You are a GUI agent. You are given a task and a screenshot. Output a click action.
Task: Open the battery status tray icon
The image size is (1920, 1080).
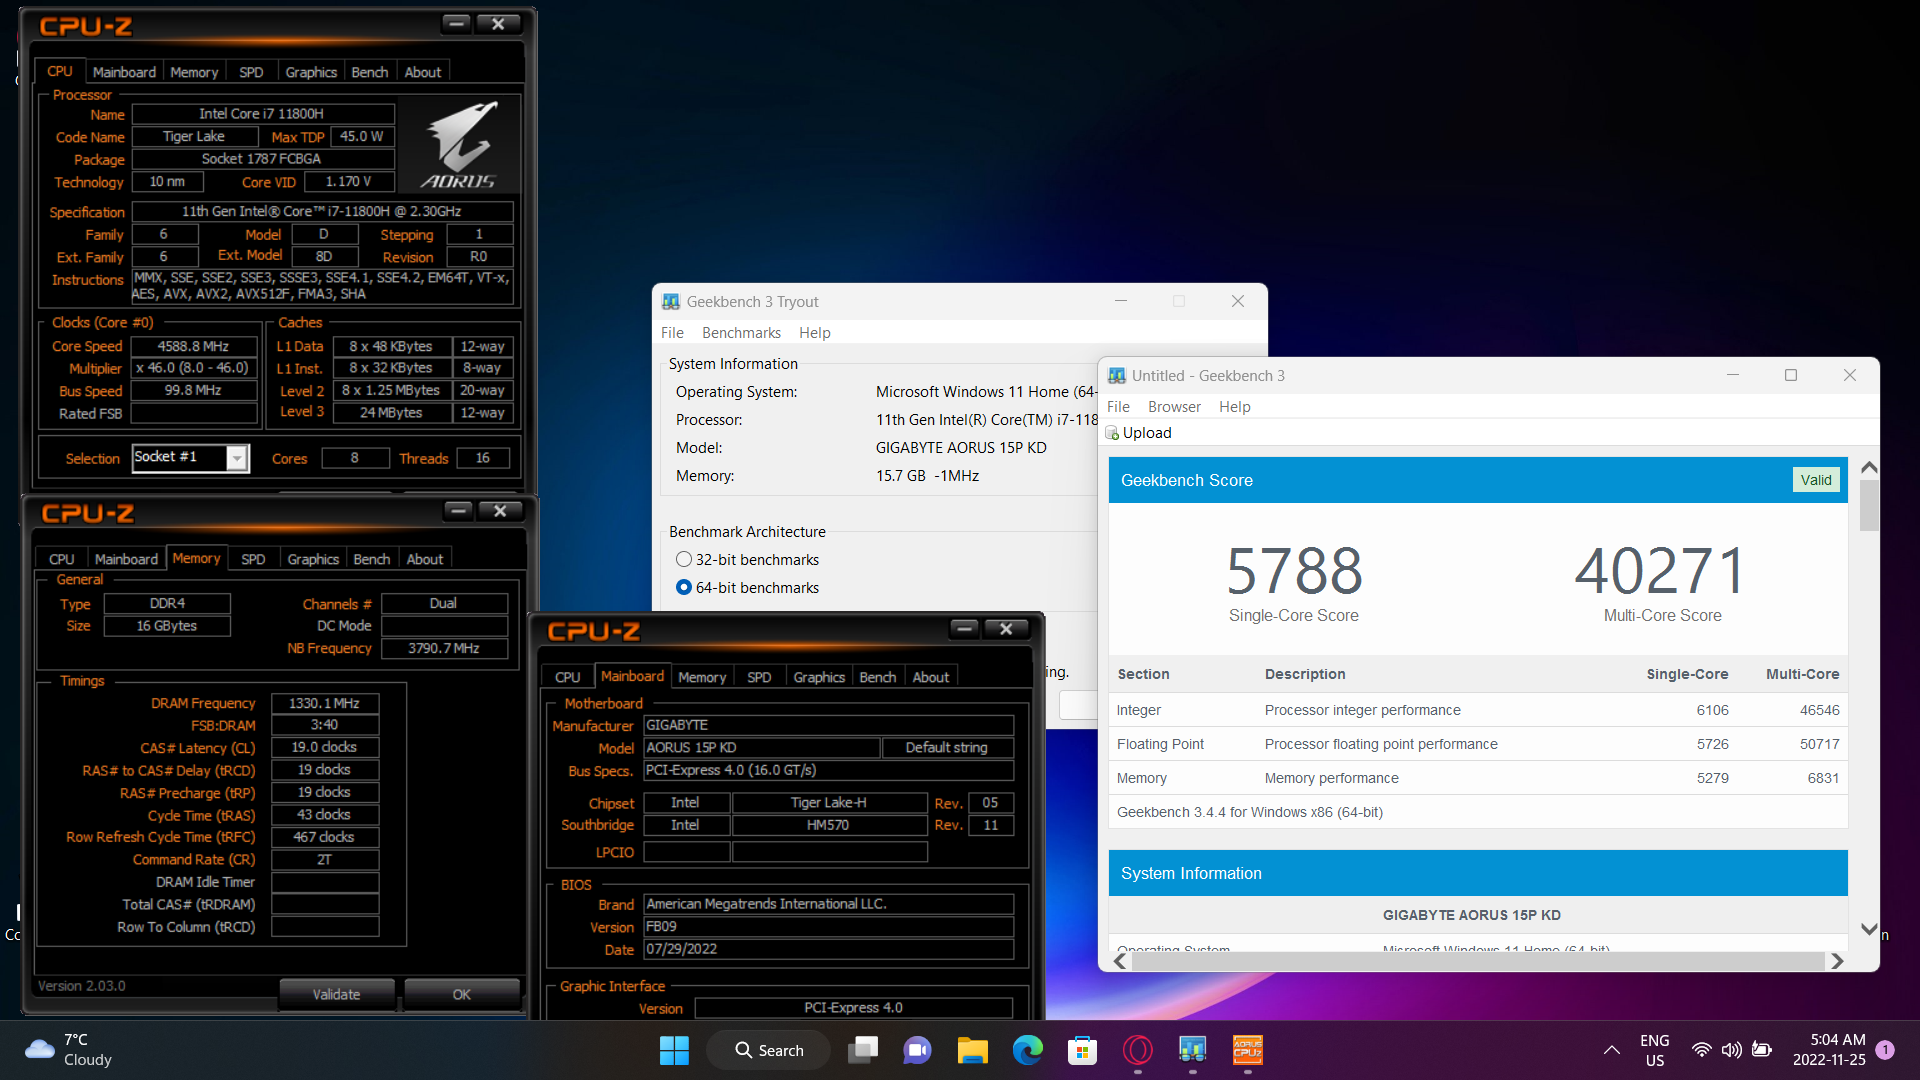click(x=1762, y=1050)
